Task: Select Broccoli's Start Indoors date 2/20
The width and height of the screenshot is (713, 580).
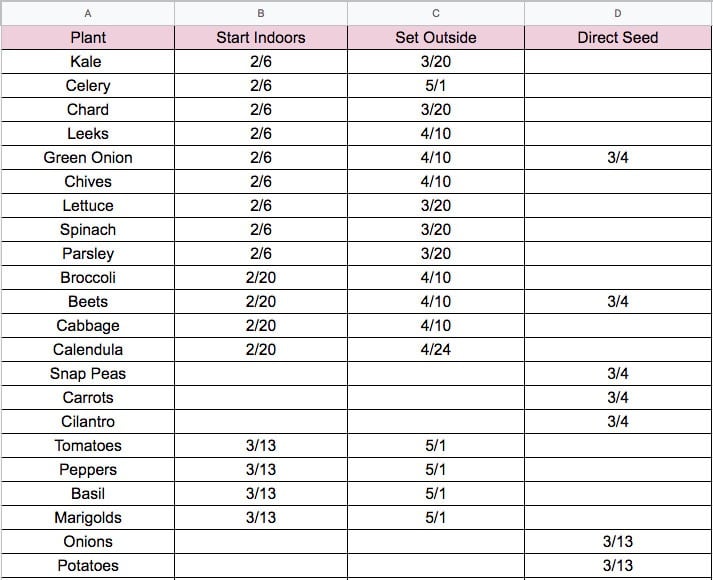Action: [261, 277]
